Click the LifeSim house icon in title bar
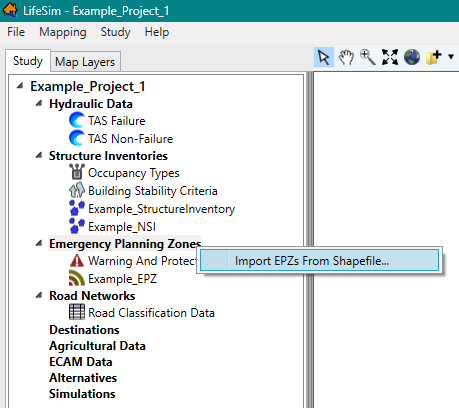459x408 pixels. 10,10
